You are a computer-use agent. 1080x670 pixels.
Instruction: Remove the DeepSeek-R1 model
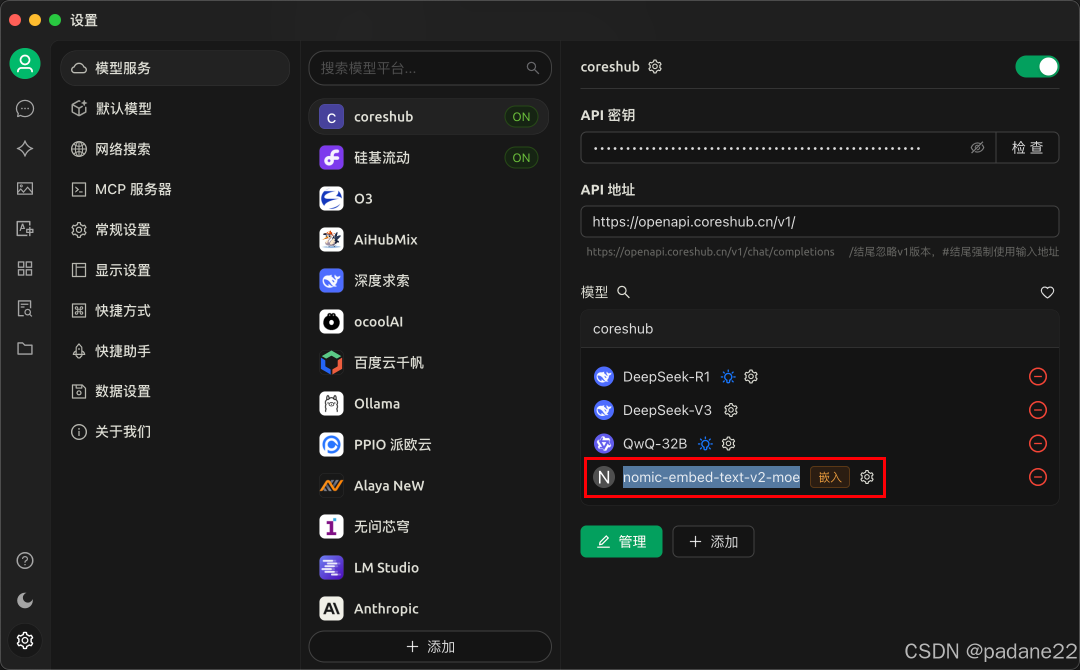pyautogui.click(x=1037, y=377)
